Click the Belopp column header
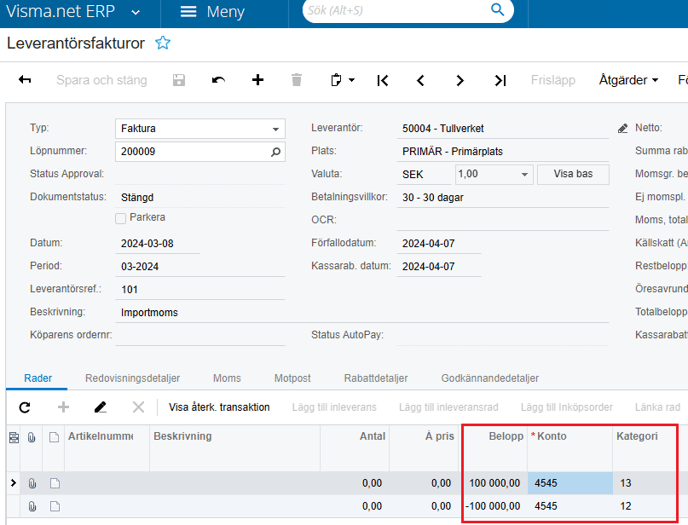Screen dimensions: 688x525 tap(494, 448)
